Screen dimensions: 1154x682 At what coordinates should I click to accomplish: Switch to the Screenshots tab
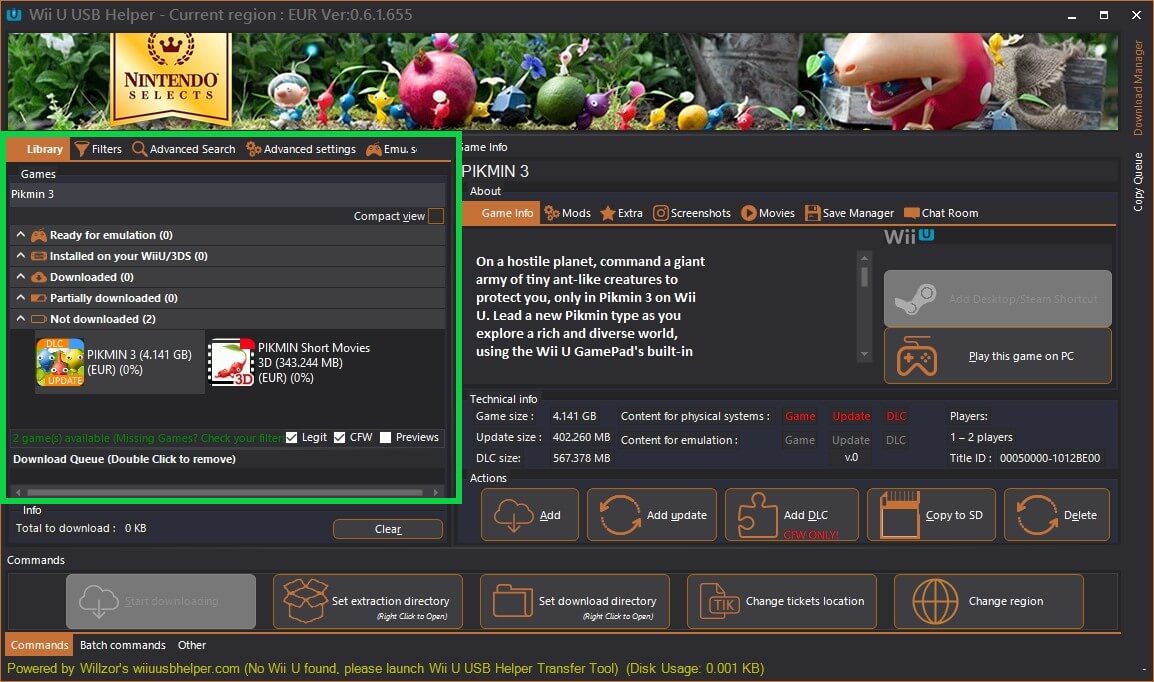[x=692, y=213]
